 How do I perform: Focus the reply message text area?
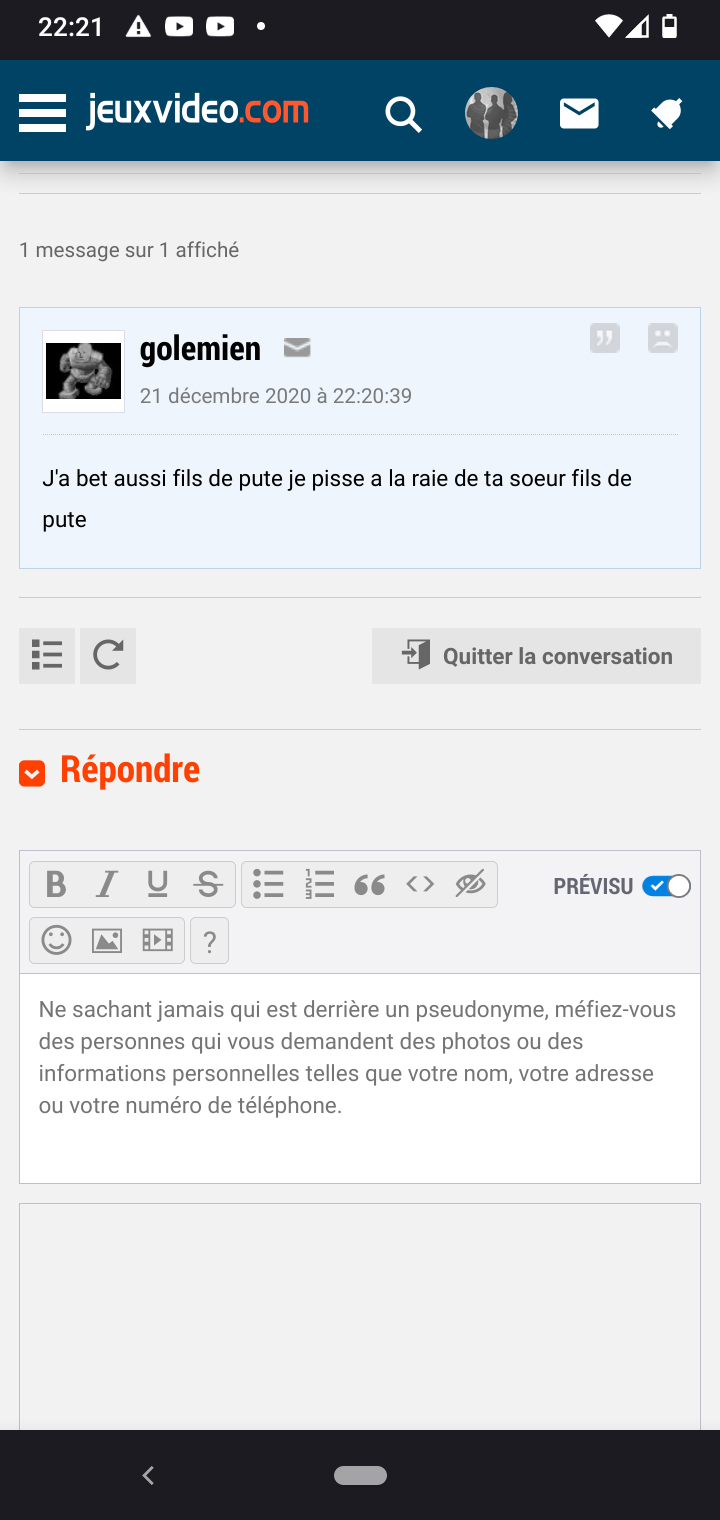click(360, 1078)
